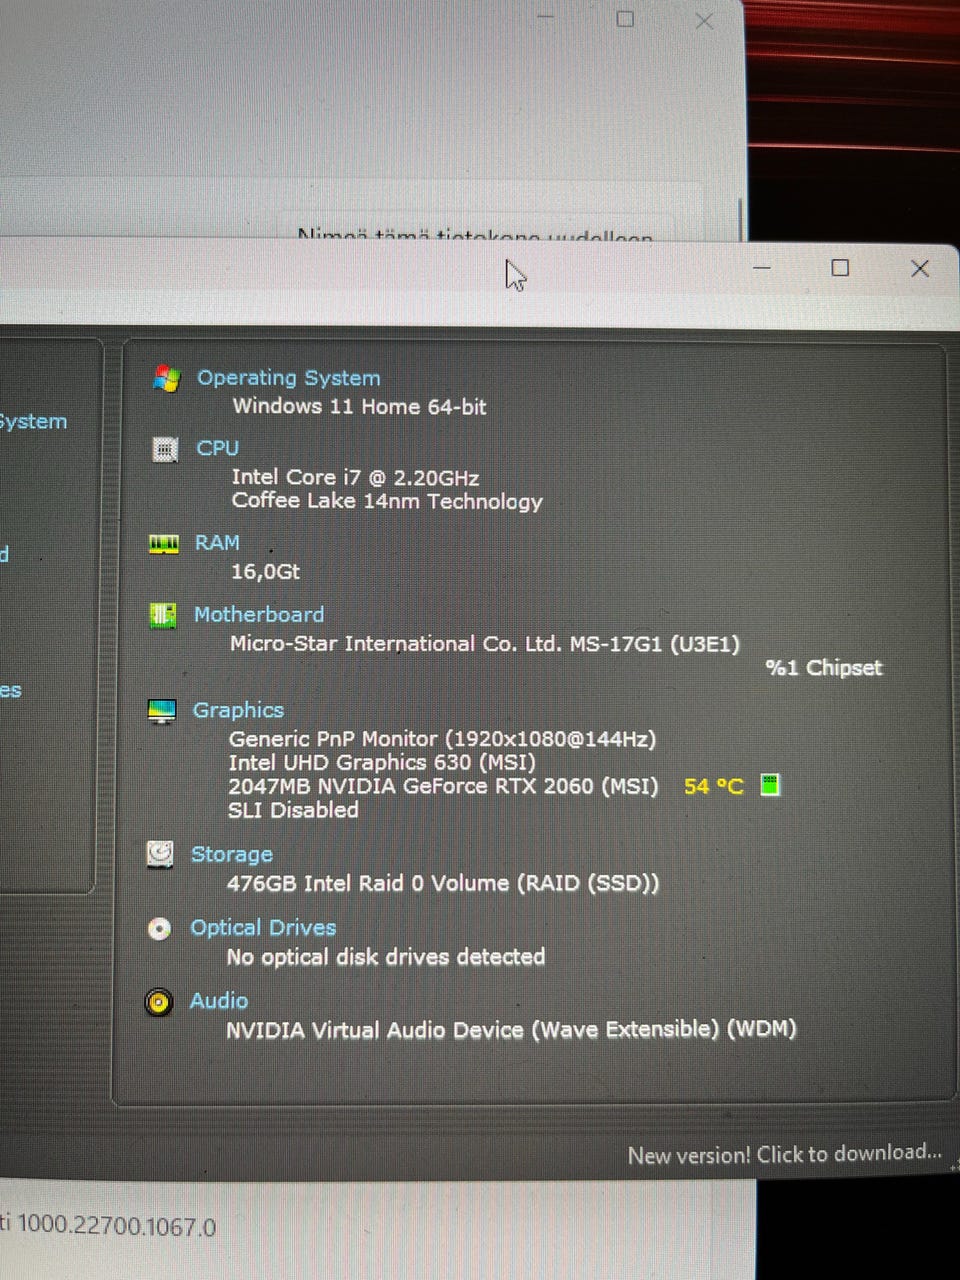This screenshot has width=960, height=1280.
Task: Click the Graphics monitor icon
Action: (161, 711)
